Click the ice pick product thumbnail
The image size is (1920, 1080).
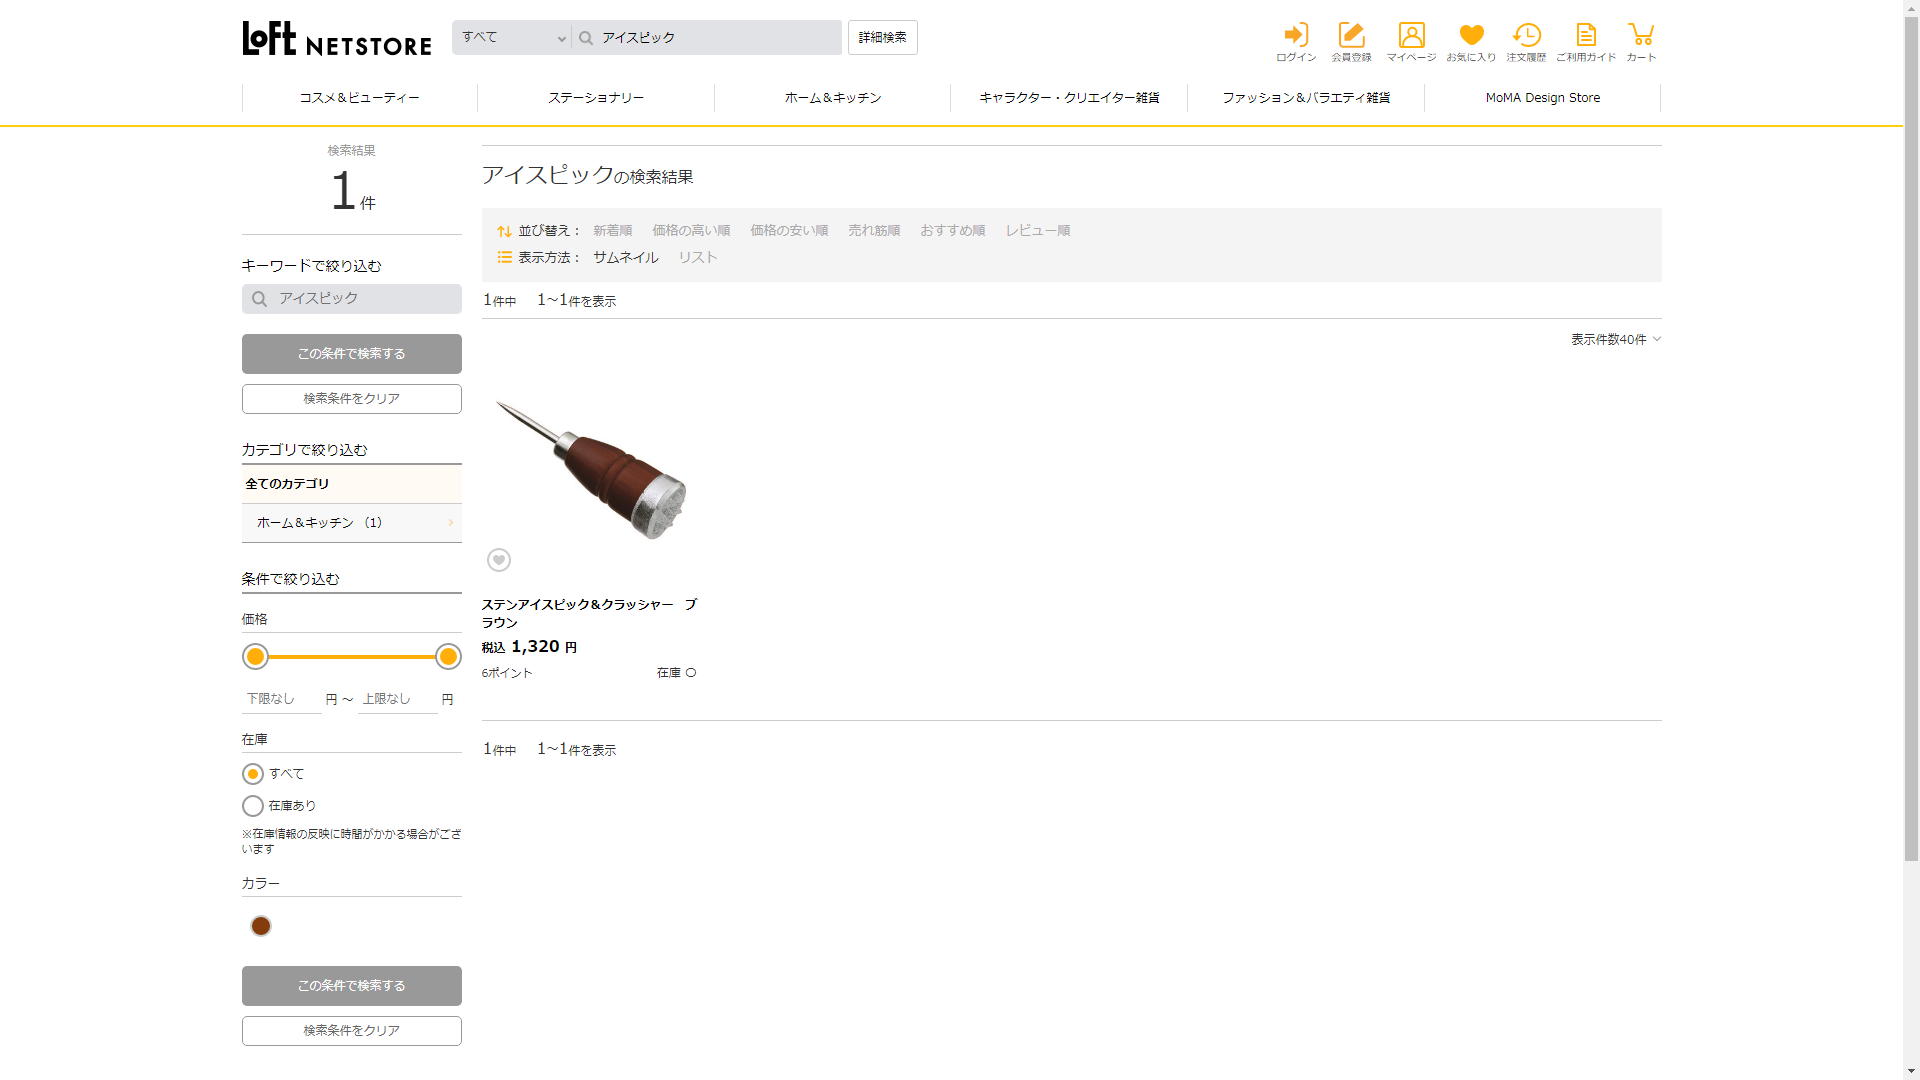click(591, 468)
